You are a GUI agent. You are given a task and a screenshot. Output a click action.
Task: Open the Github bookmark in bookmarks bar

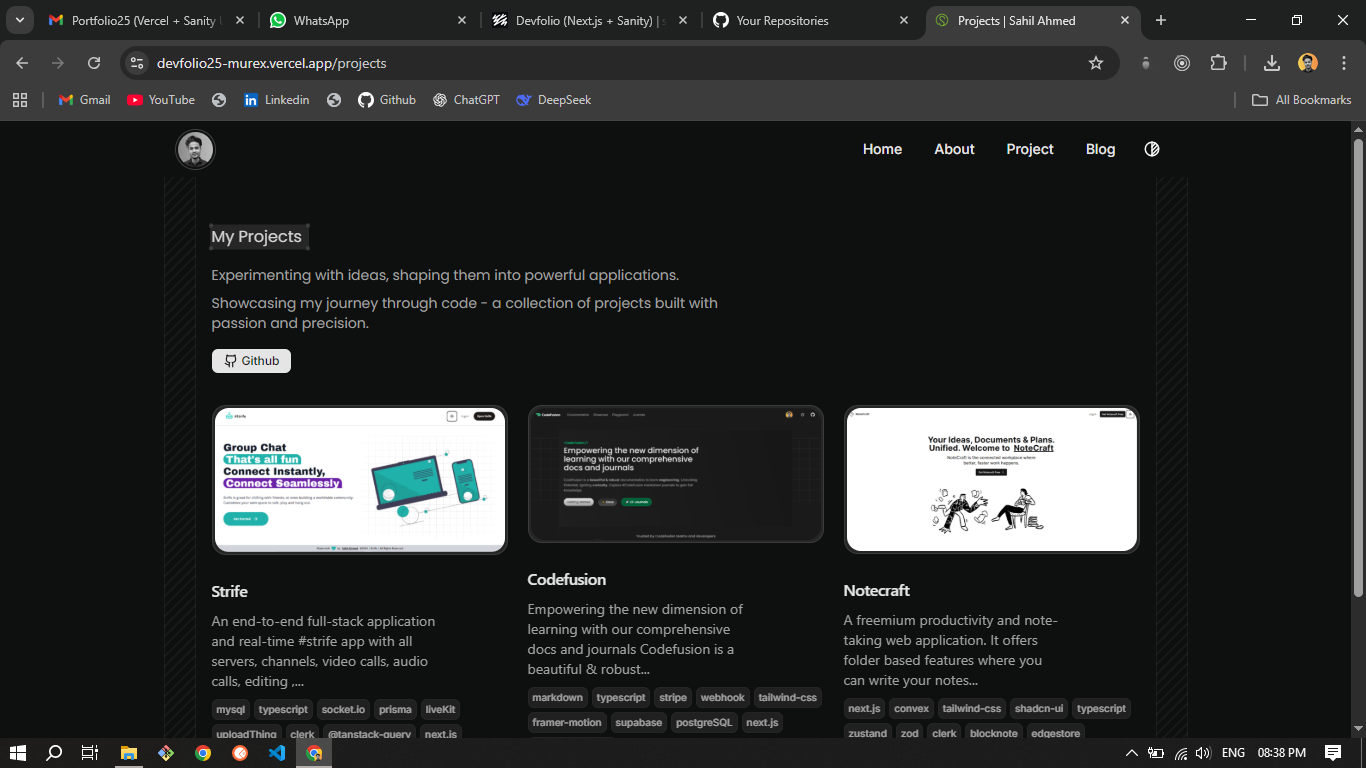click(387, 100)
